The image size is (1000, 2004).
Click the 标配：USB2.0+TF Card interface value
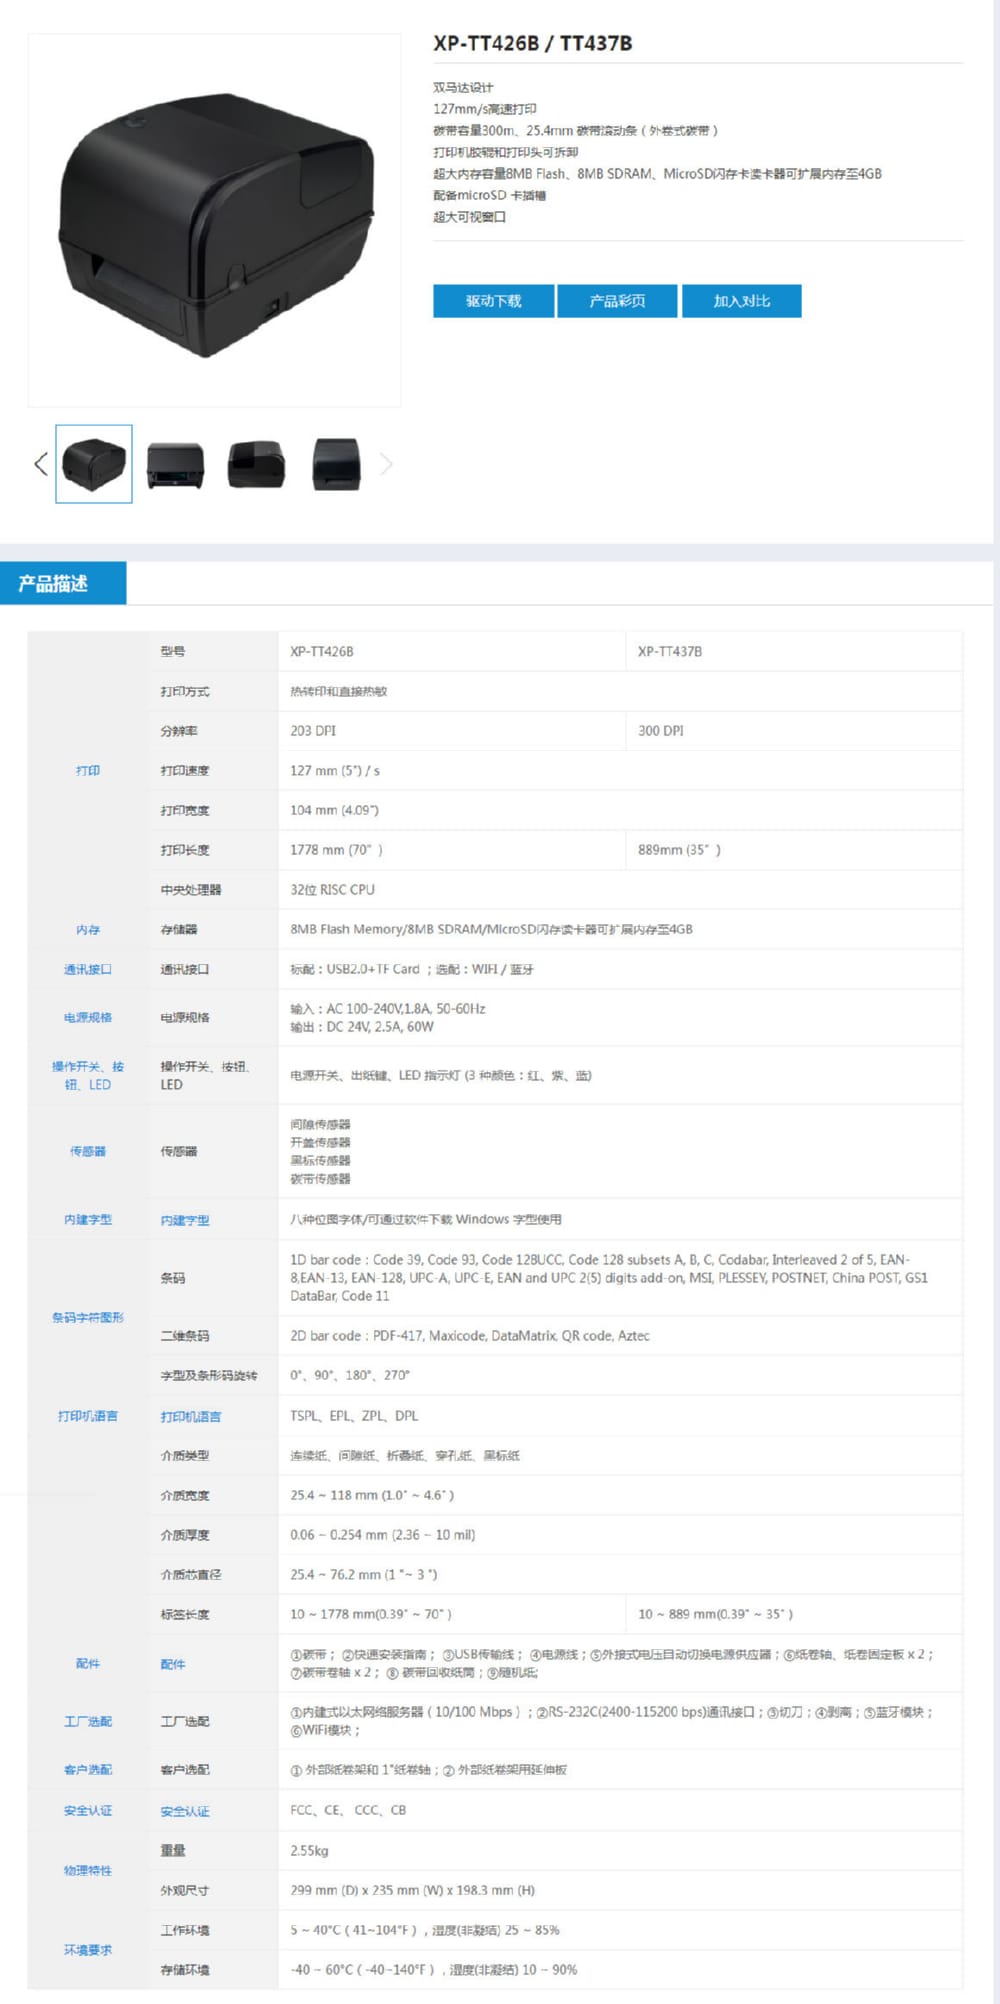412,969
